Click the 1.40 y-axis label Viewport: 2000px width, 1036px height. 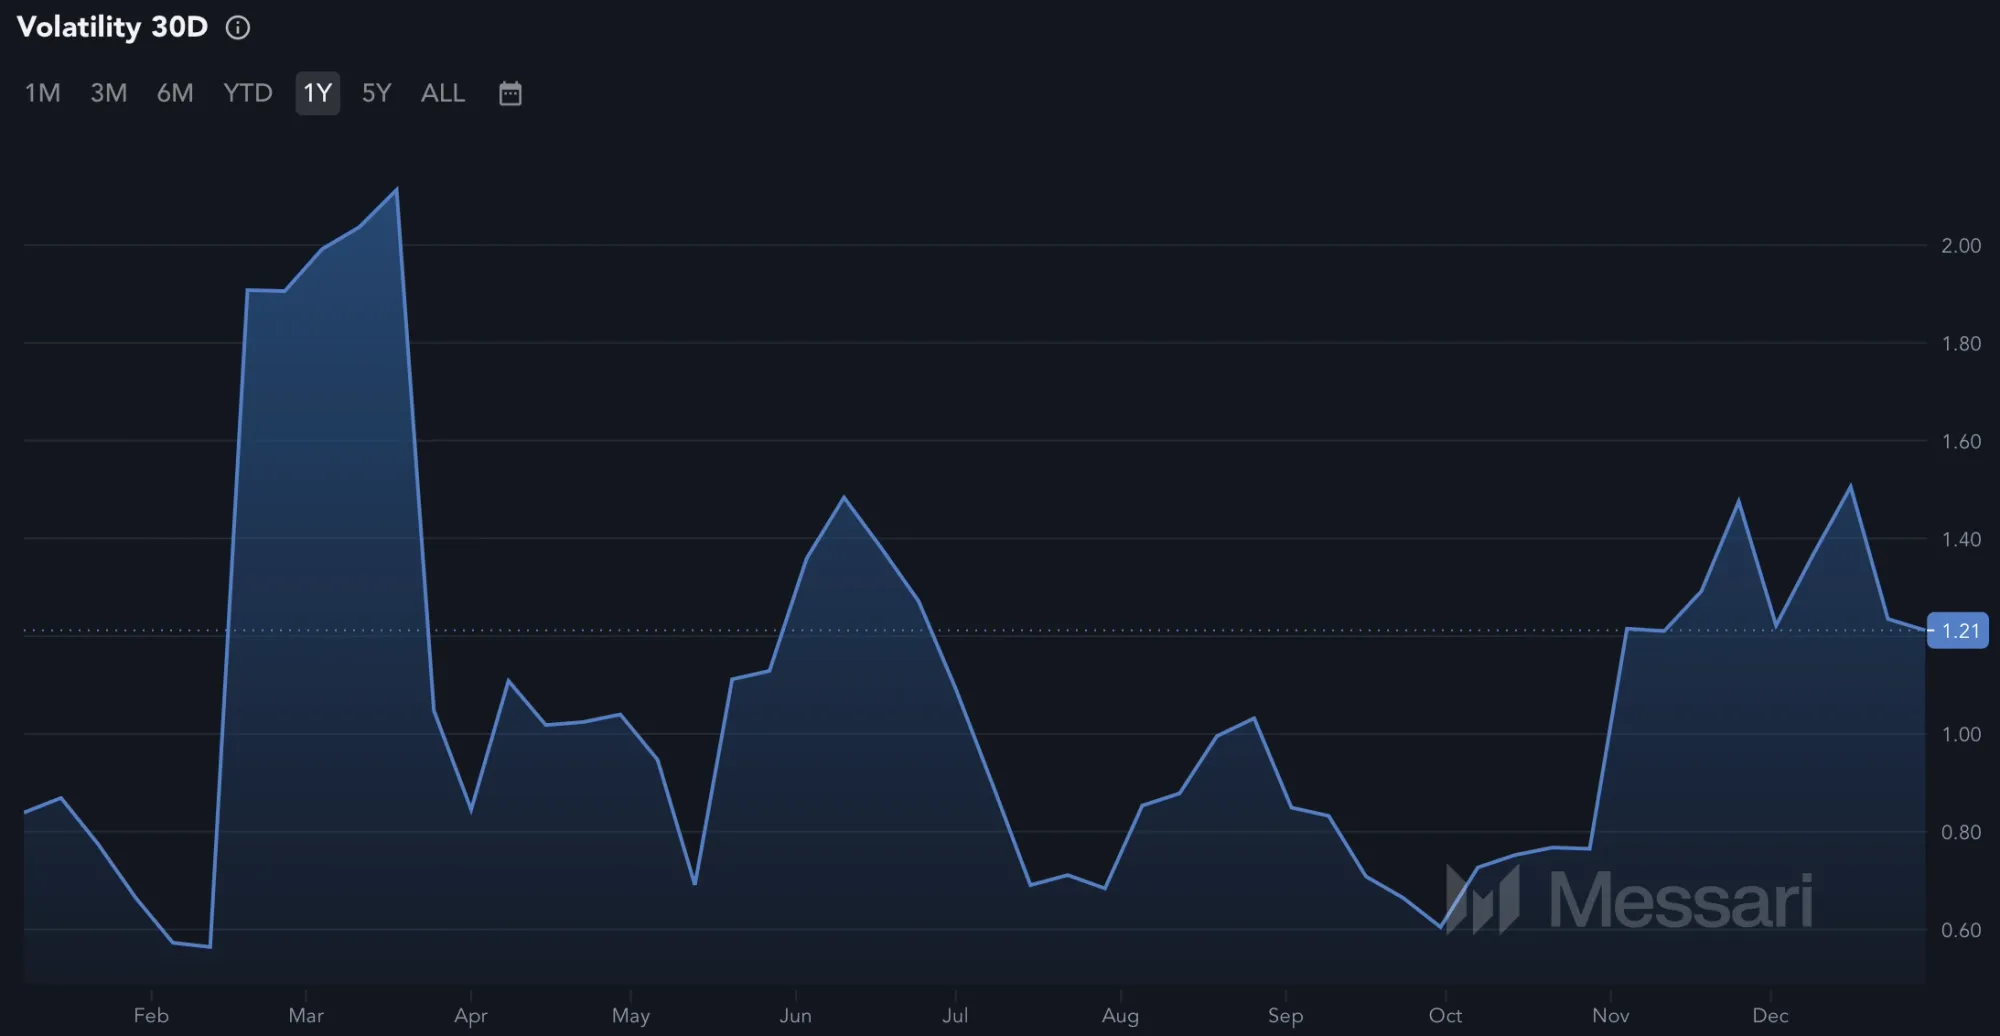1961,540
